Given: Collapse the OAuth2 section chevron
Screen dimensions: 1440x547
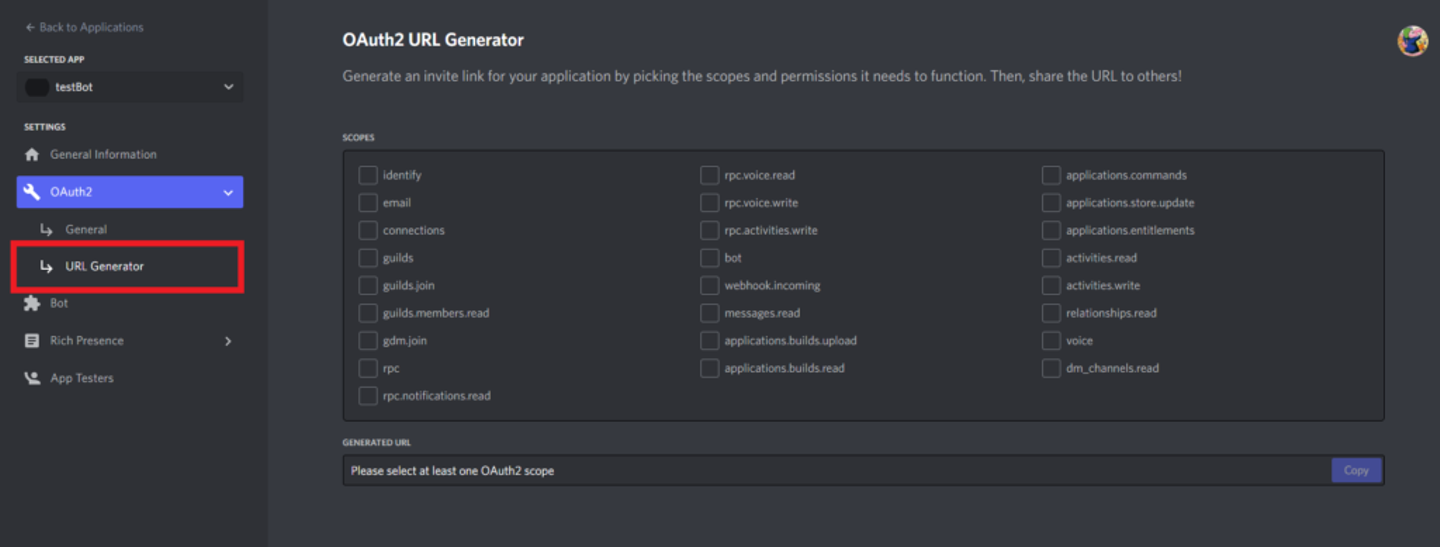Looking at the screenshot, I should 228,192.
